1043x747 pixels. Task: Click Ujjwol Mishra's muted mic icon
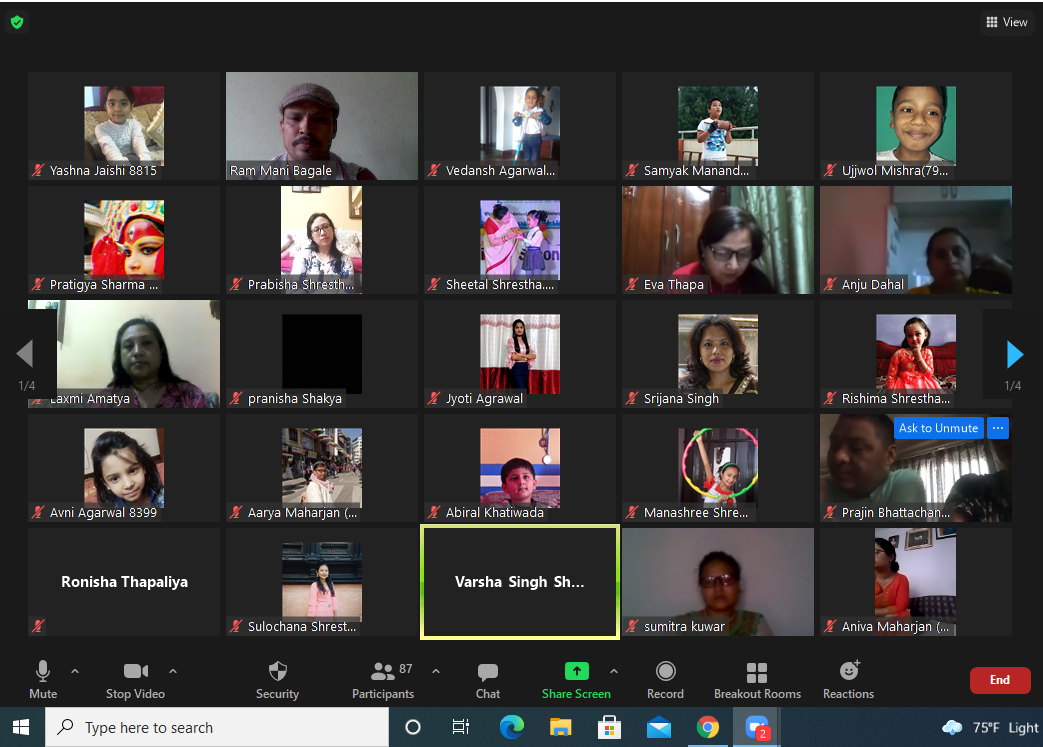point(830,170)
